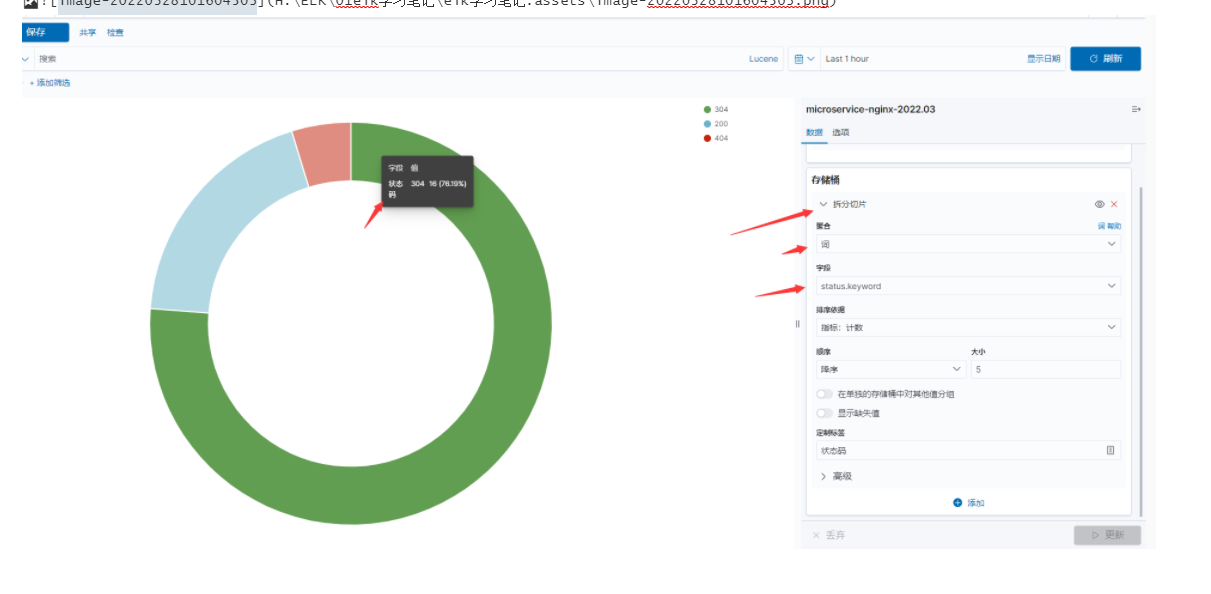
Task: Click the search query input field
Action: pyautogui.click(x=390, y=59)
